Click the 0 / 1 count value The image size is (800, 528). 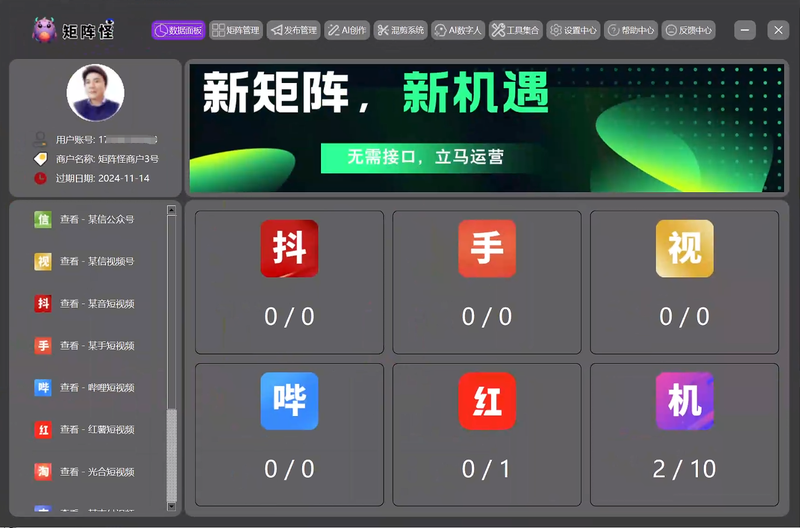(486, 469)
